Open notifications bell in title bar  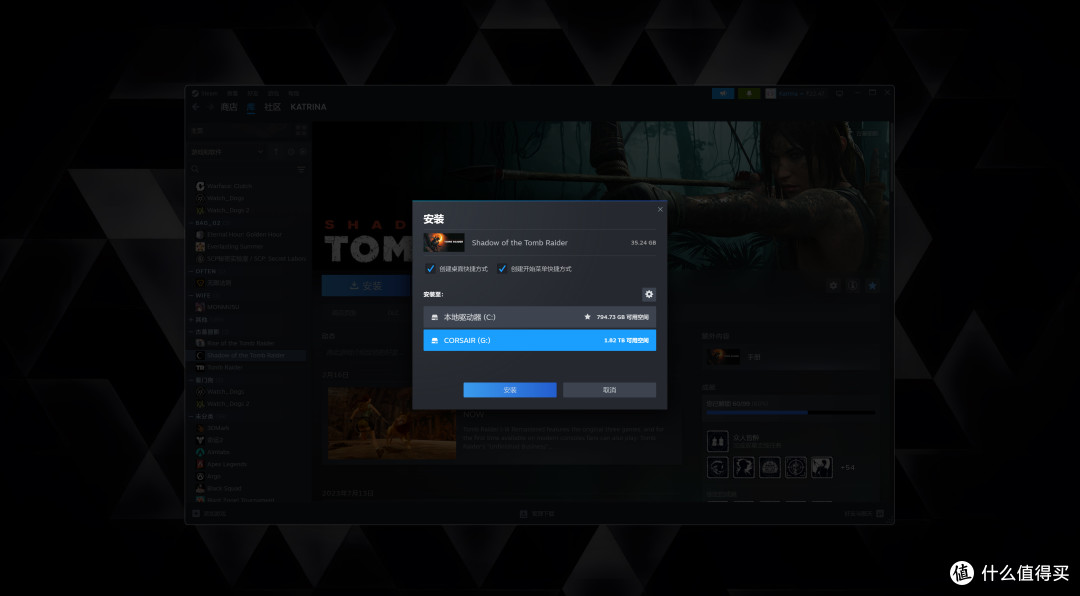click(749, 93)
